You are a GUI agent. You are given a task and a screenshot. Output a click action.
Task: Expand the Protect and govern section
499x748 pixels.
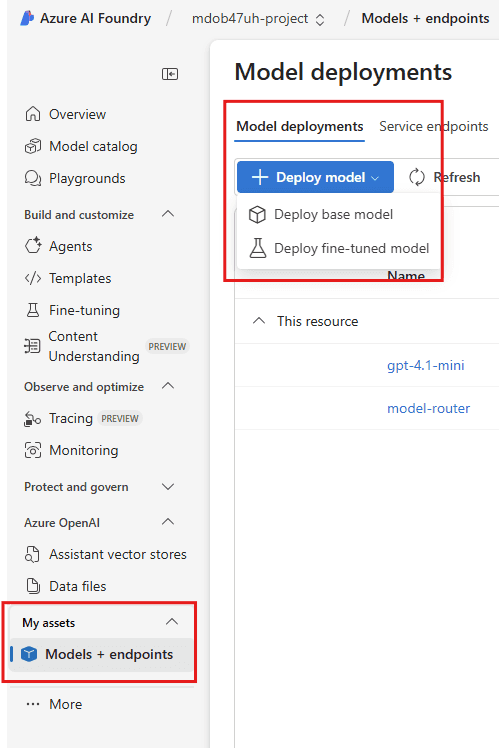click(168, 487)
